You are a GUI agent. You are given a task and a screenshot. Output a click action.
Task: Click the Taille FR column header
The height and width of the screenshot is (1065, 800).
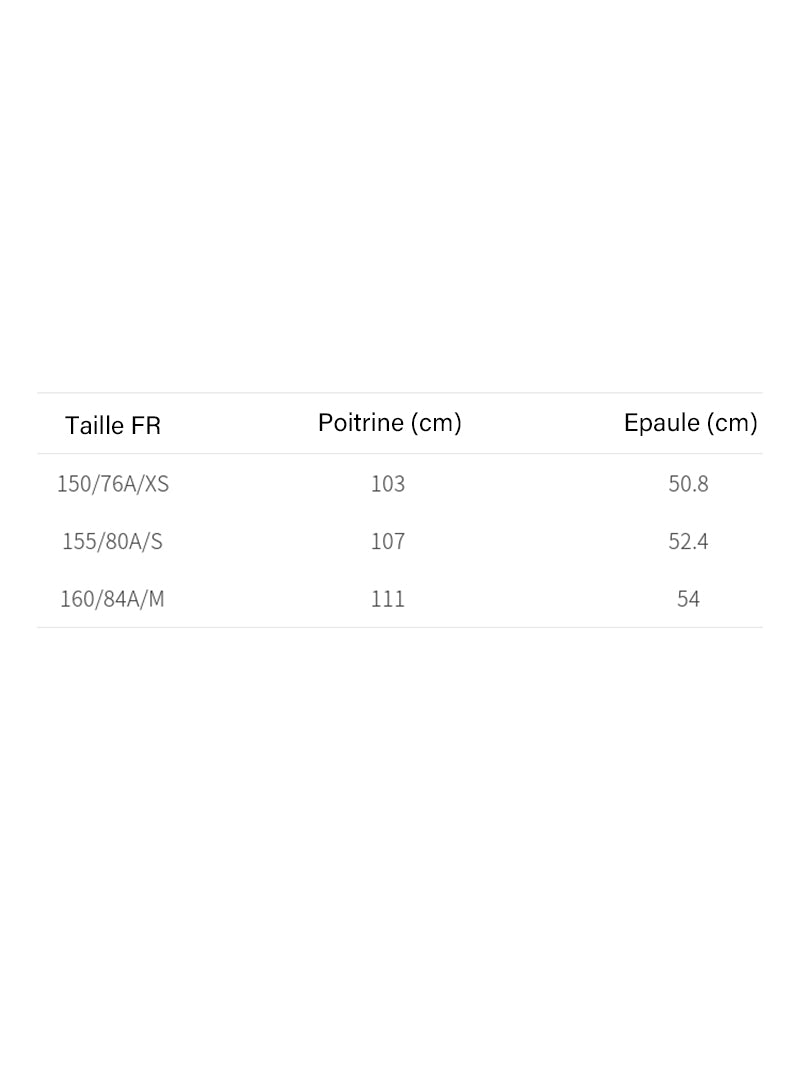[113, 425]
